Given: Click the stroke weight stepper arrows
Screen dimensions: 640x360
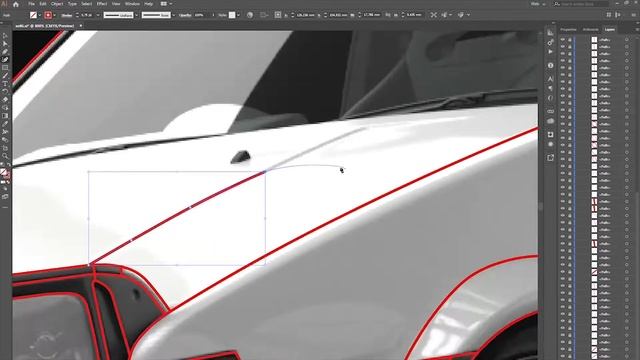Looking at the screenshot, I should pos(77,15).
